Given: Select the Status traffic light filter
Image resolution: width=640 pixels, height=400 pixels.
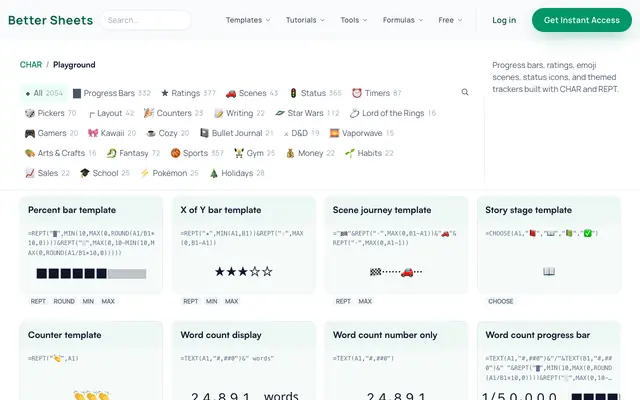Looking at the screenshot, I should 316,93.
